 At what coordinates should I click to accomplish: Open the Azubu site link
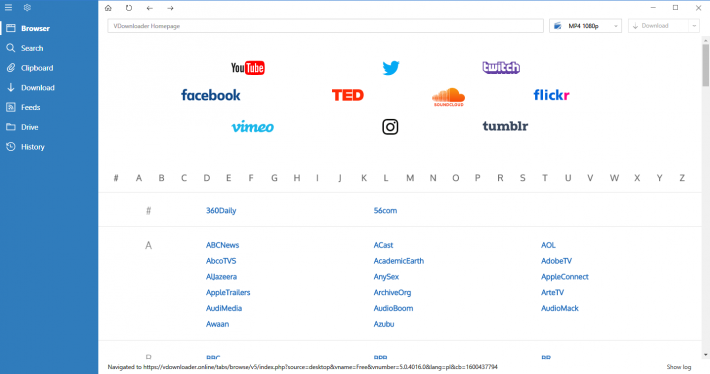(384, 324)
